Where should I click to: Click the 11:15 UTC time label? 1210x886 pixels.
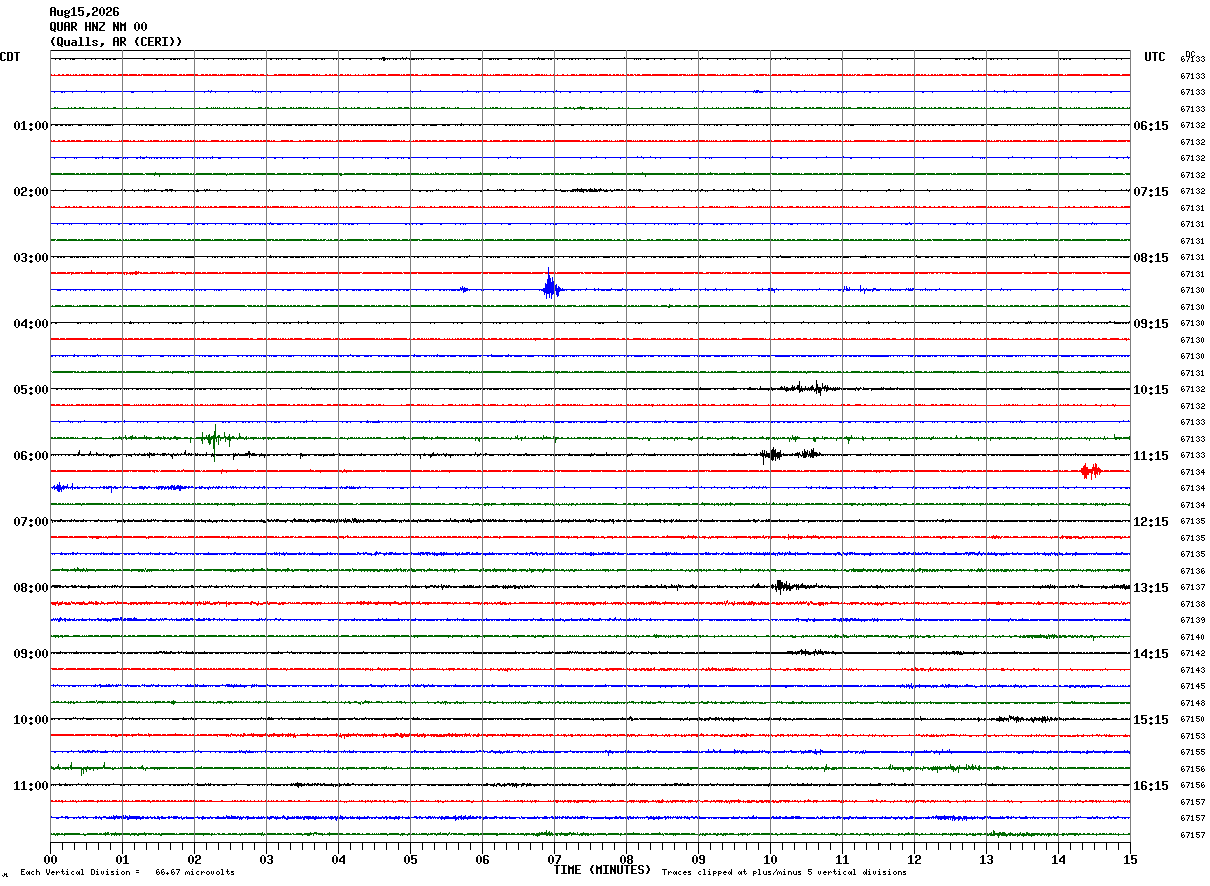click(x=1150, y=456)
